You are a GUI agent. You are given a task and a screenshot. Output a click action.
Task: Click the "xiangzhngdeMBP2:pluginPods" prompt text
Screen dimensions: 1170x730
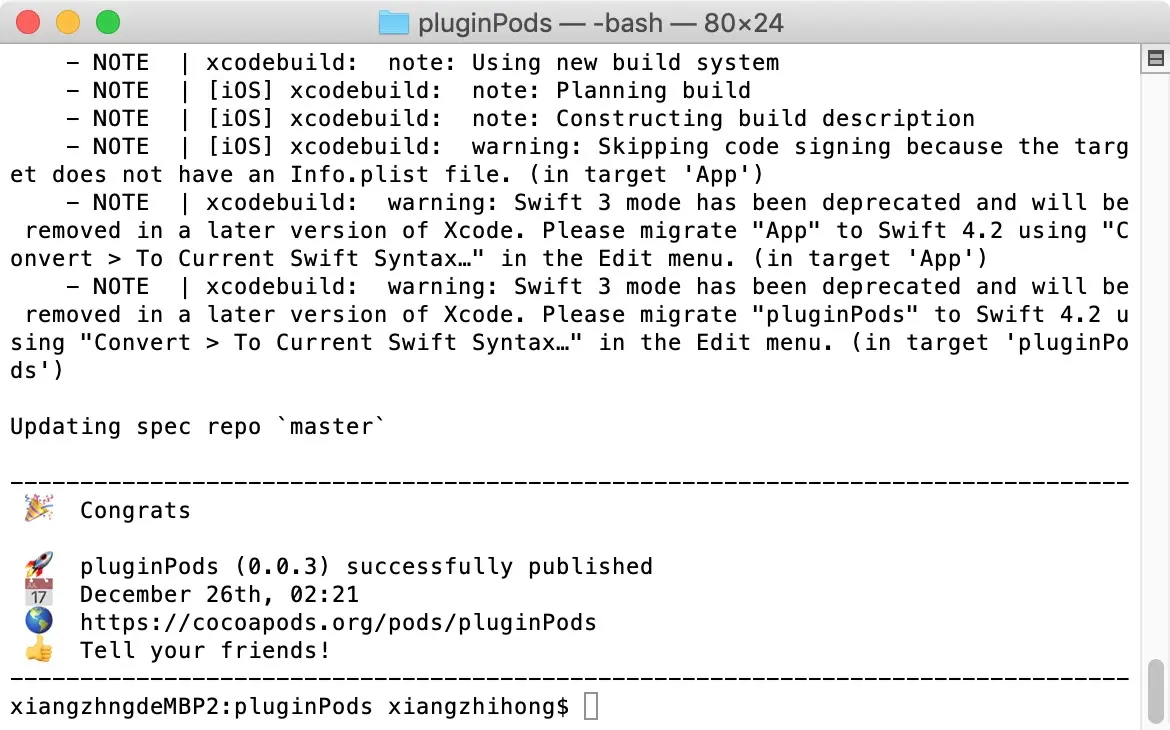[x=191, y=707]
